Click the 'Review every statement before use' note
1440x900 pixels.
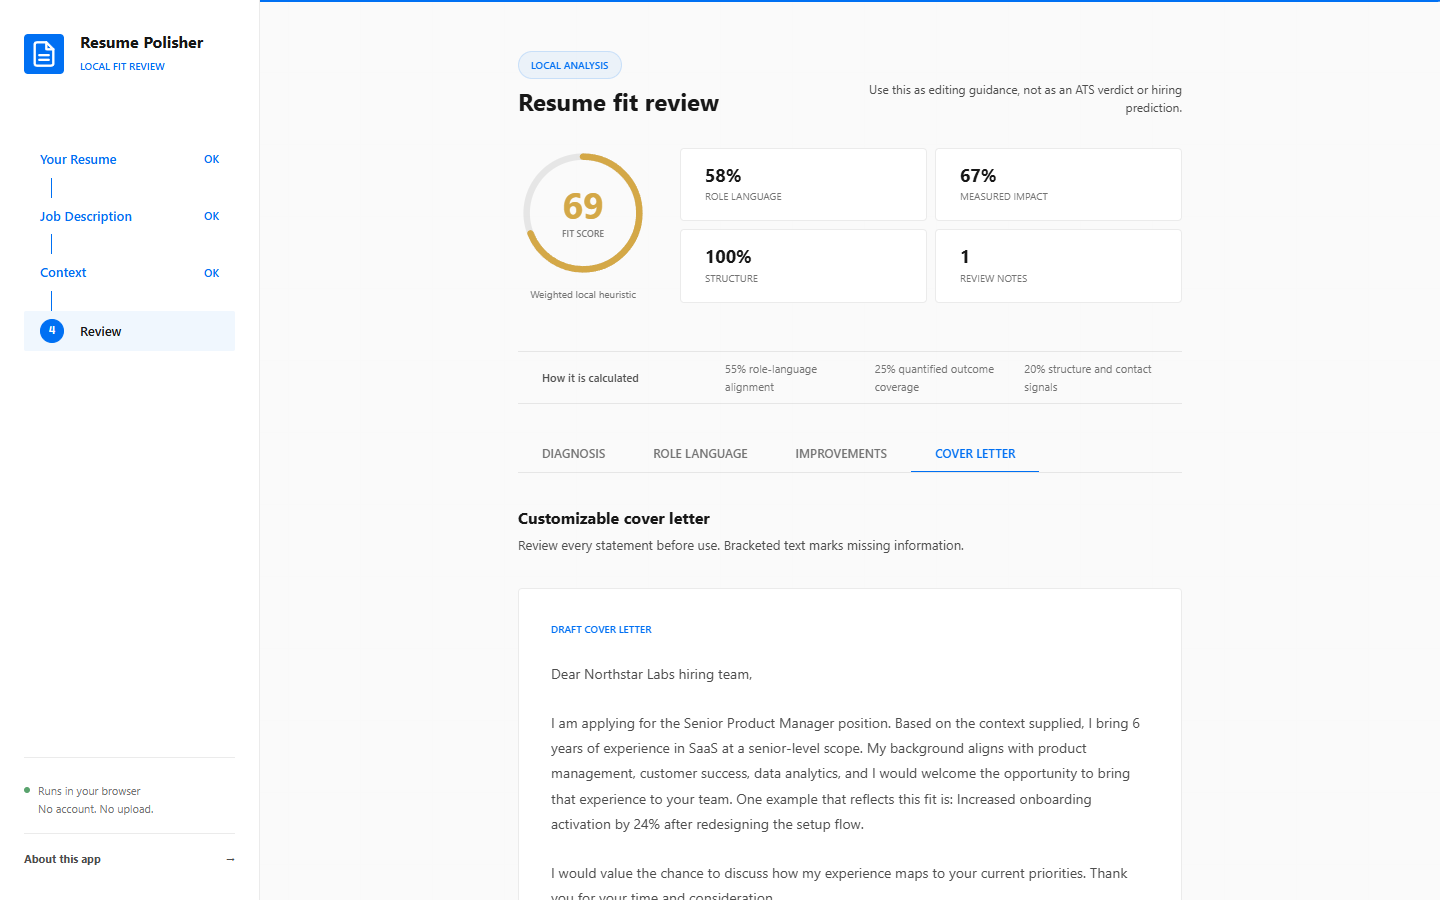click(x=741, y=546)
